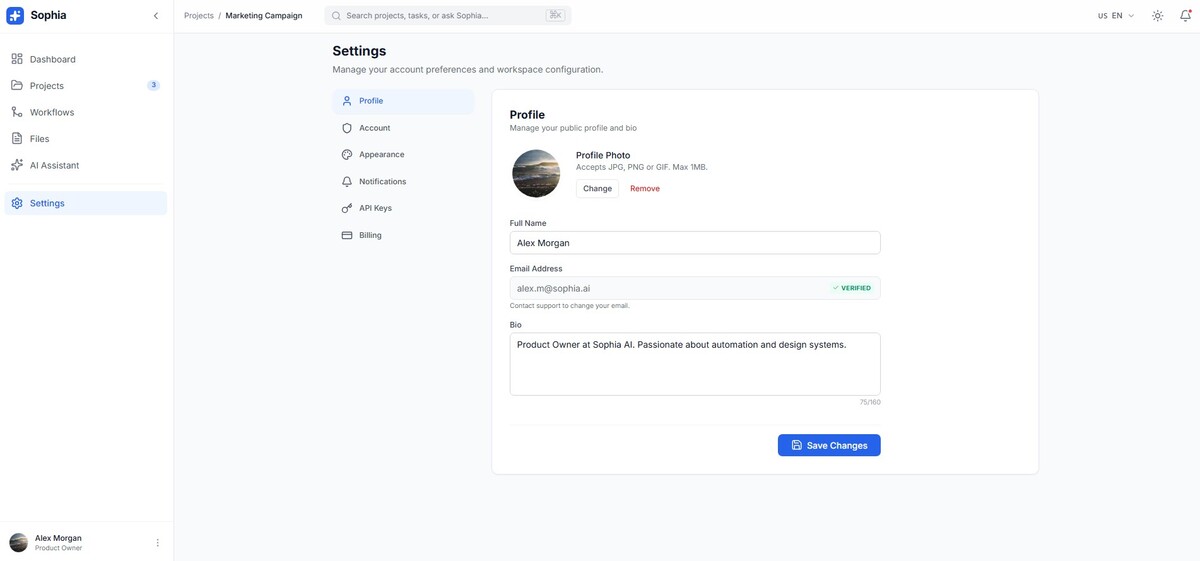
Task: Open Dashboard from the sidebar
Action: [x=52, y=59]
